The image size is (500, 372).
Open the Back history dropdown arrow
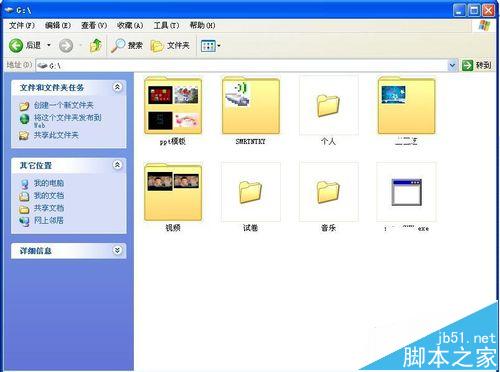click(x=49, y=45)
